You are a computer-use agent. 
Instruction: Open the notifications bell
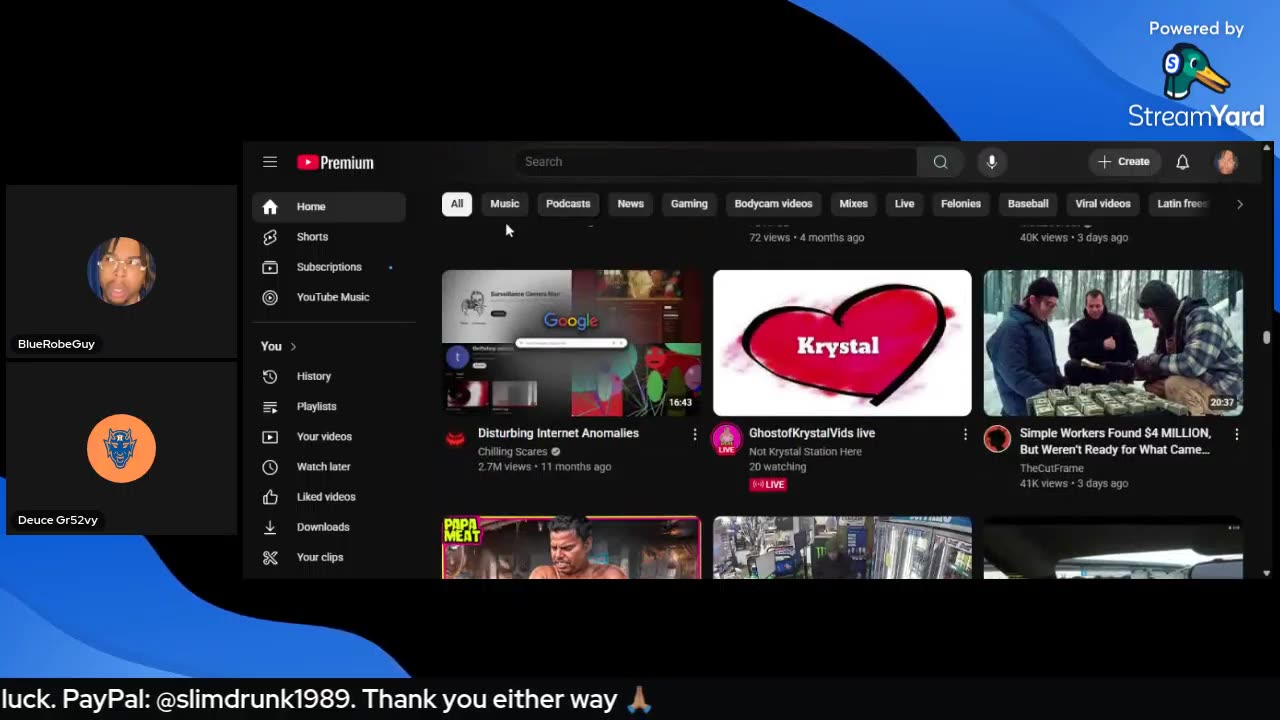(x=1182, y=162)
